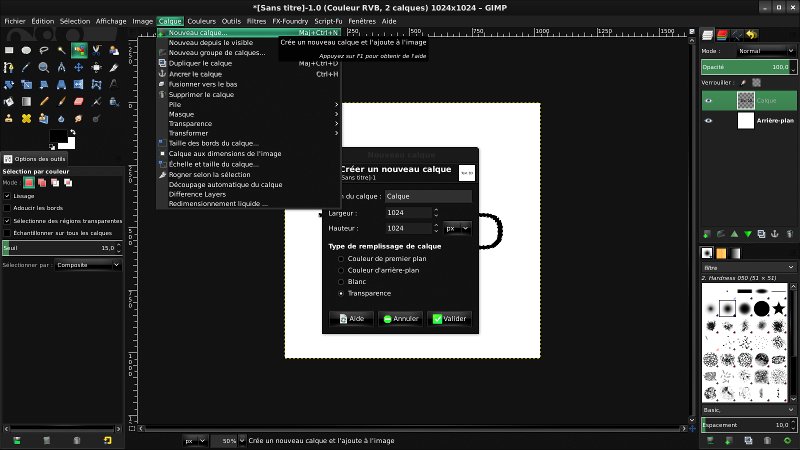Image resolution: width=800 pixels, height=450 pixels.
Task: Duplicate layer icon in layers panel
Action: 761,234
